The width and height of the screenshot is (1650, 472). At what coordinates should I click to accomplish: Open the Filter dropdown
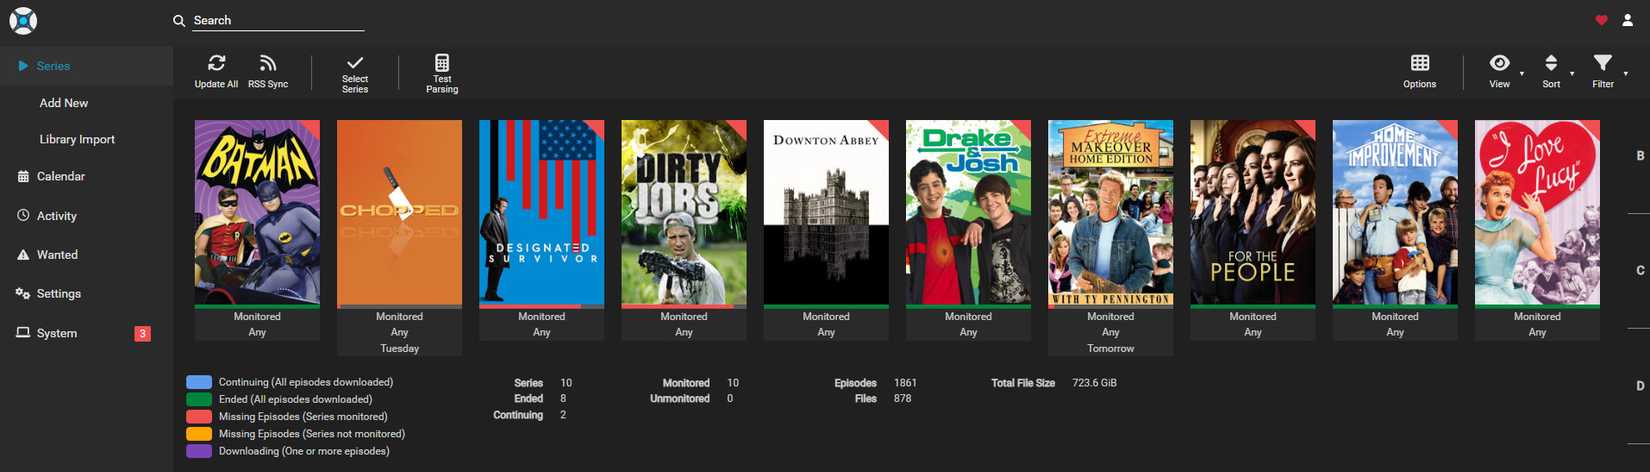click(x=1602, y=64)
